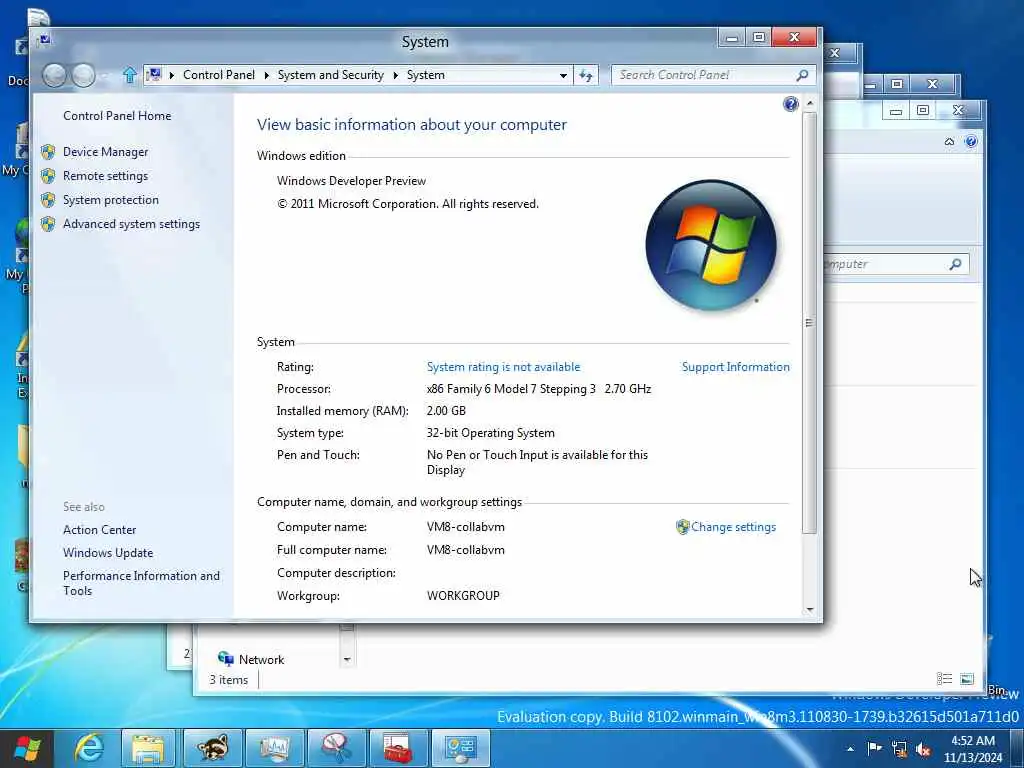1024x768 pixels.
Task: Click the Advanced system settings shield icon
Action: pyautogui.click(x=48, y=224)
